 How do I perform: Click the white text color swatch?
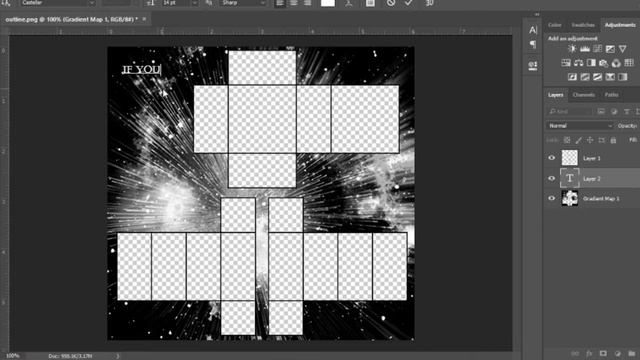click(x=328, y=3)
